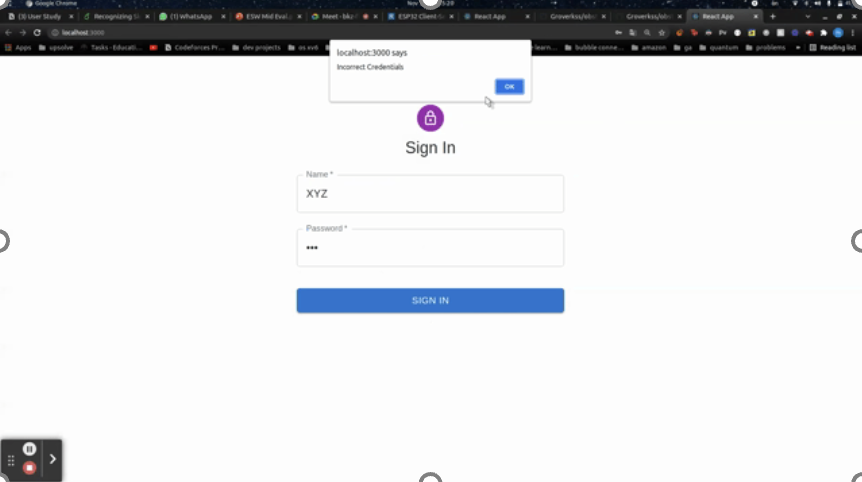Pause the screen recording
The width and height of the screenshot is (862, 482).
tap(30, 449)
